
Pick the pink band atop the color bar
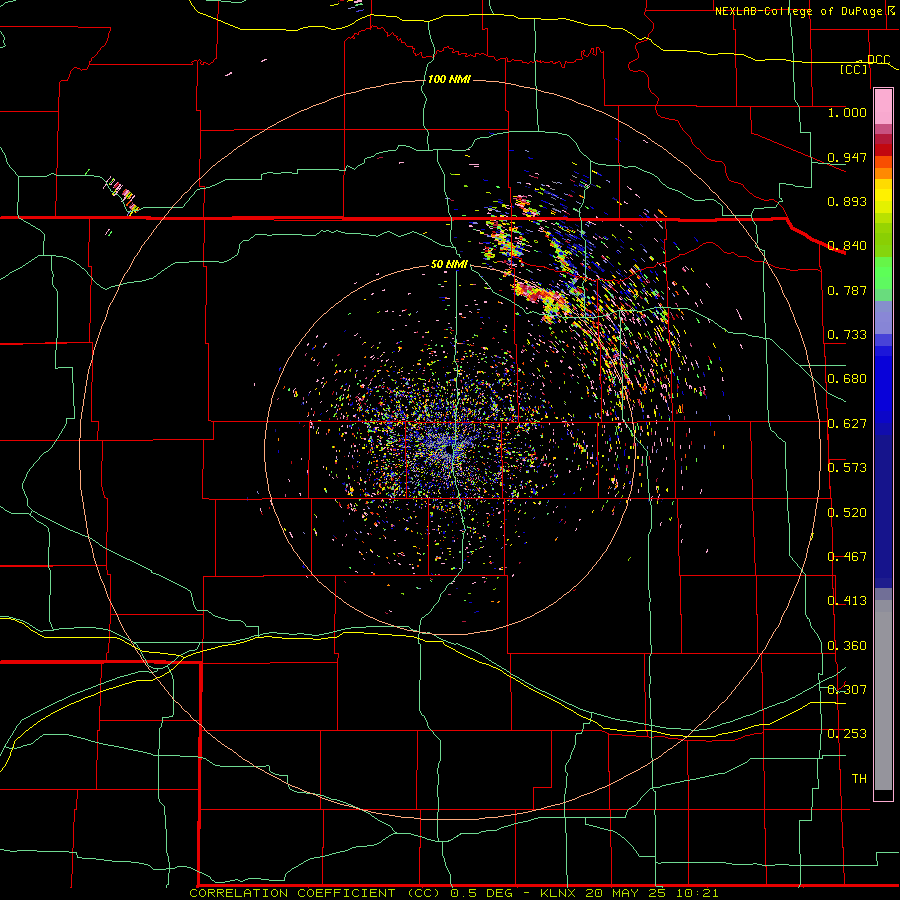pyautogui.click(x=883, y=107)
